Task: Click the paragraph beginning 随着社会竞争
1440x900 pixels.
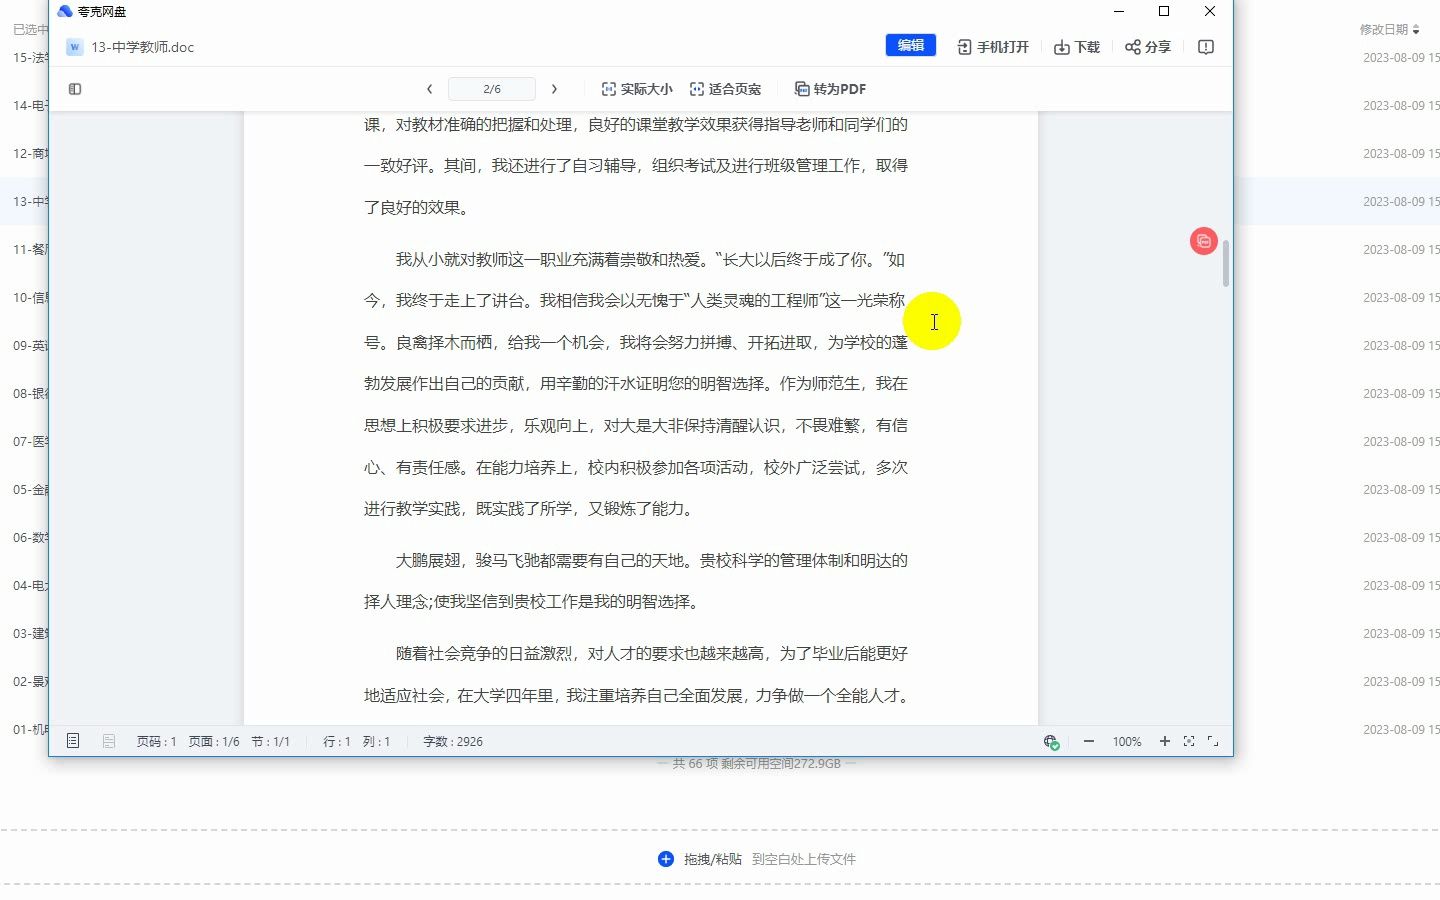Action: pos(636,675)
